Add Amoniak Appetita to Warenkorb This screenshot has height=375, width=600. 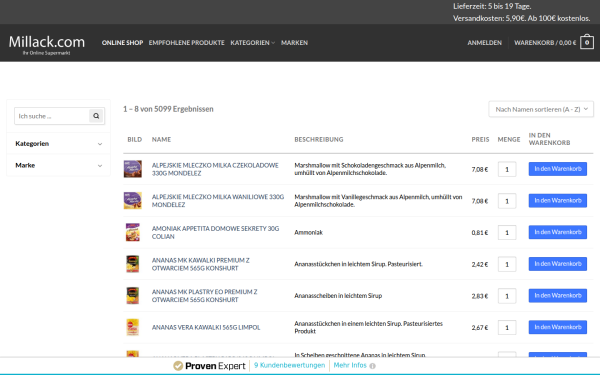[x=558, y=232]
